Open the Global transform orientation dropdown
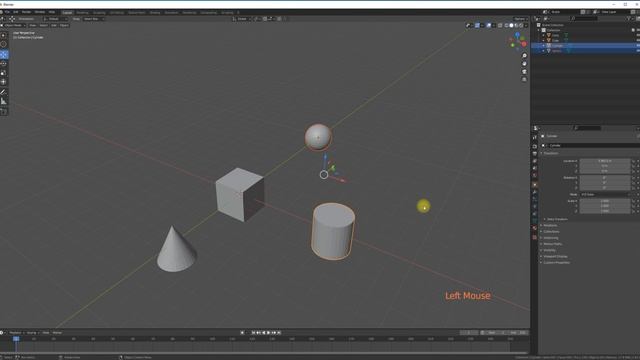Viewport: 640px width, 360px height. (x=241, y=19)
